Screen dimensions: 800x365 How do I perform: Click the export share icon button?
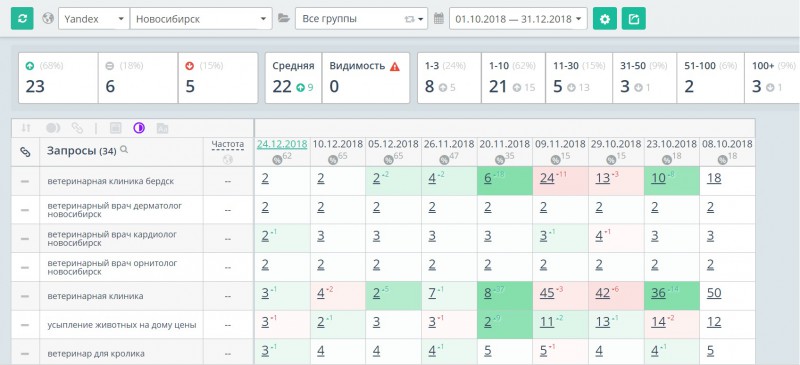pyautogui.click(x=634, y=19)
